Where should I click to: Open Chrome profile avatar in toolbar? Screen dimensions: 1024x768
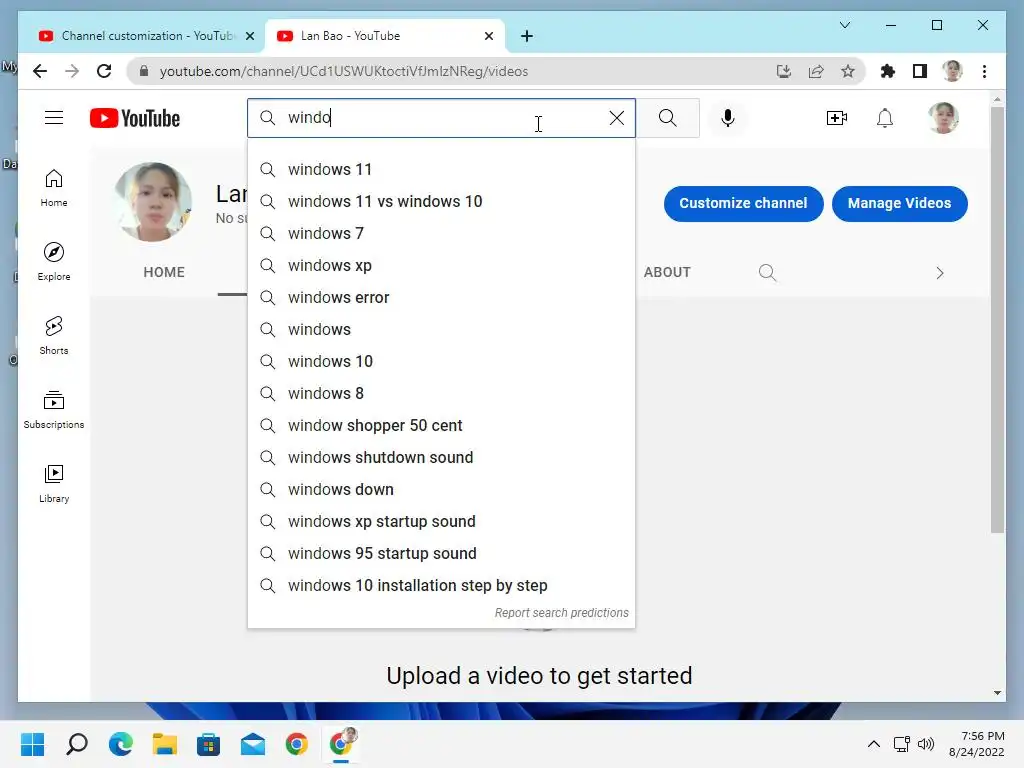(x=952, y=71)
